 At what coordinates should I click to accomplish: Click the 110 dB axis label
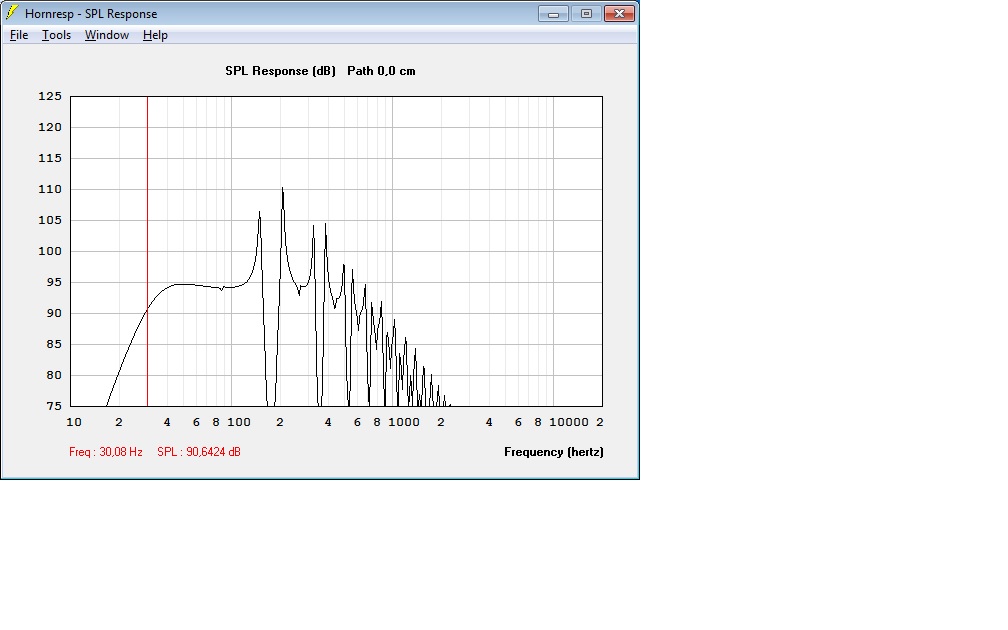50,189
